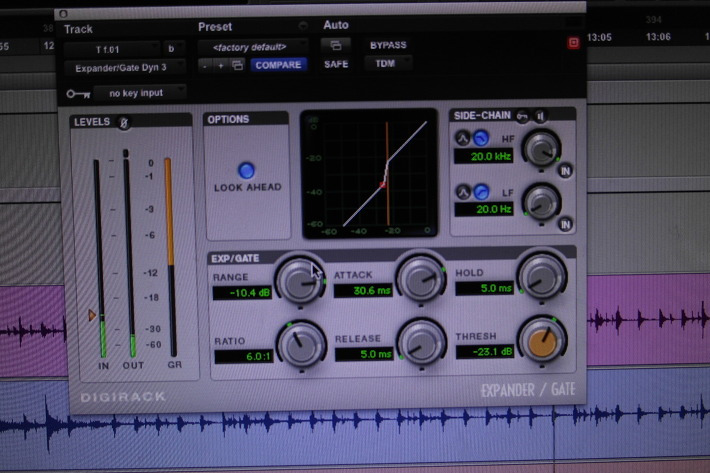Viewport: 710px width, 473px height.
Task: Toggle the BYPASS button
Action: [x=388, y=45]
